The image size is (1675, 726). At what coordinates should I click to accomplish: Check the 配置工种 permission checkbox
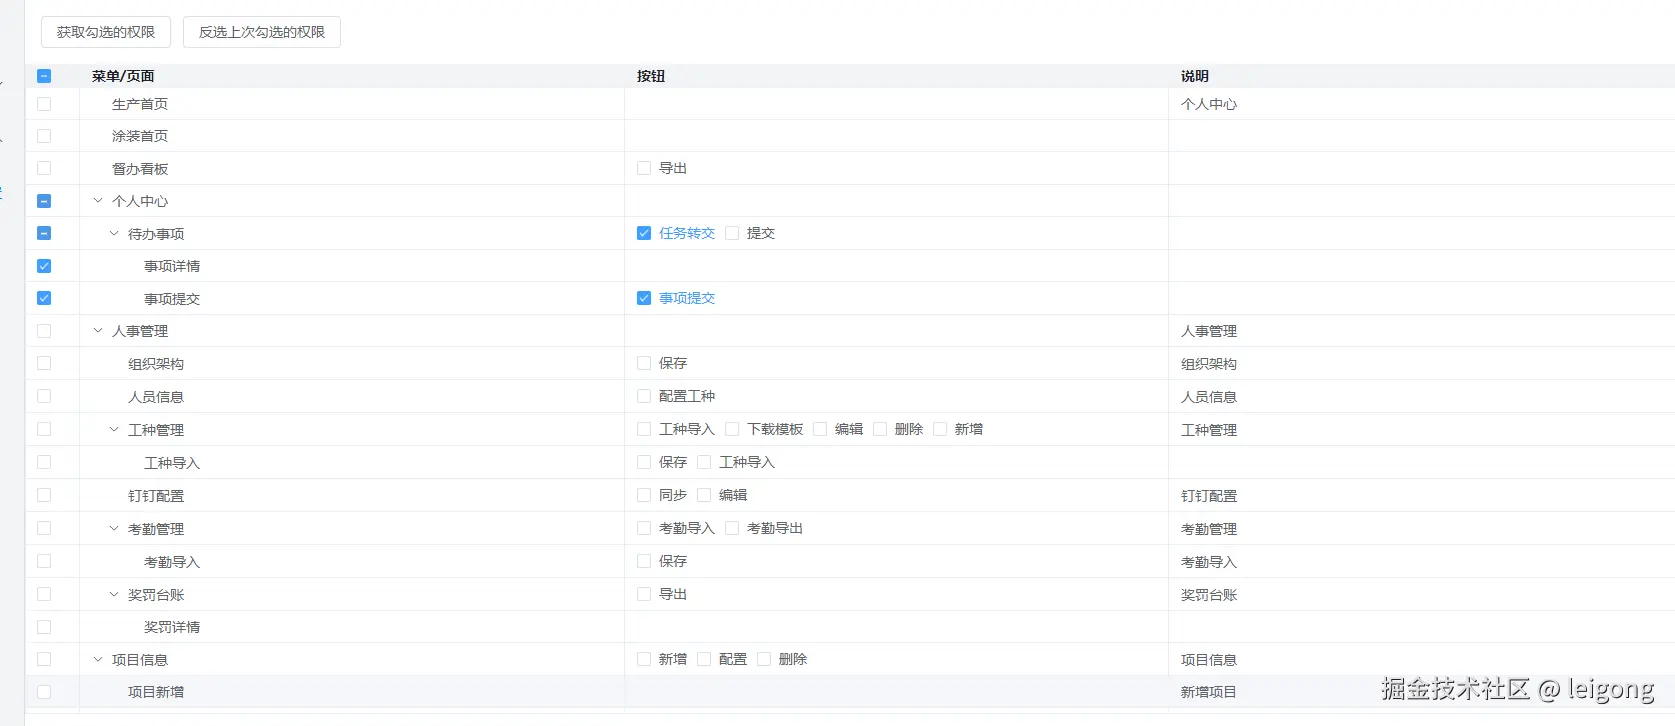644,396
